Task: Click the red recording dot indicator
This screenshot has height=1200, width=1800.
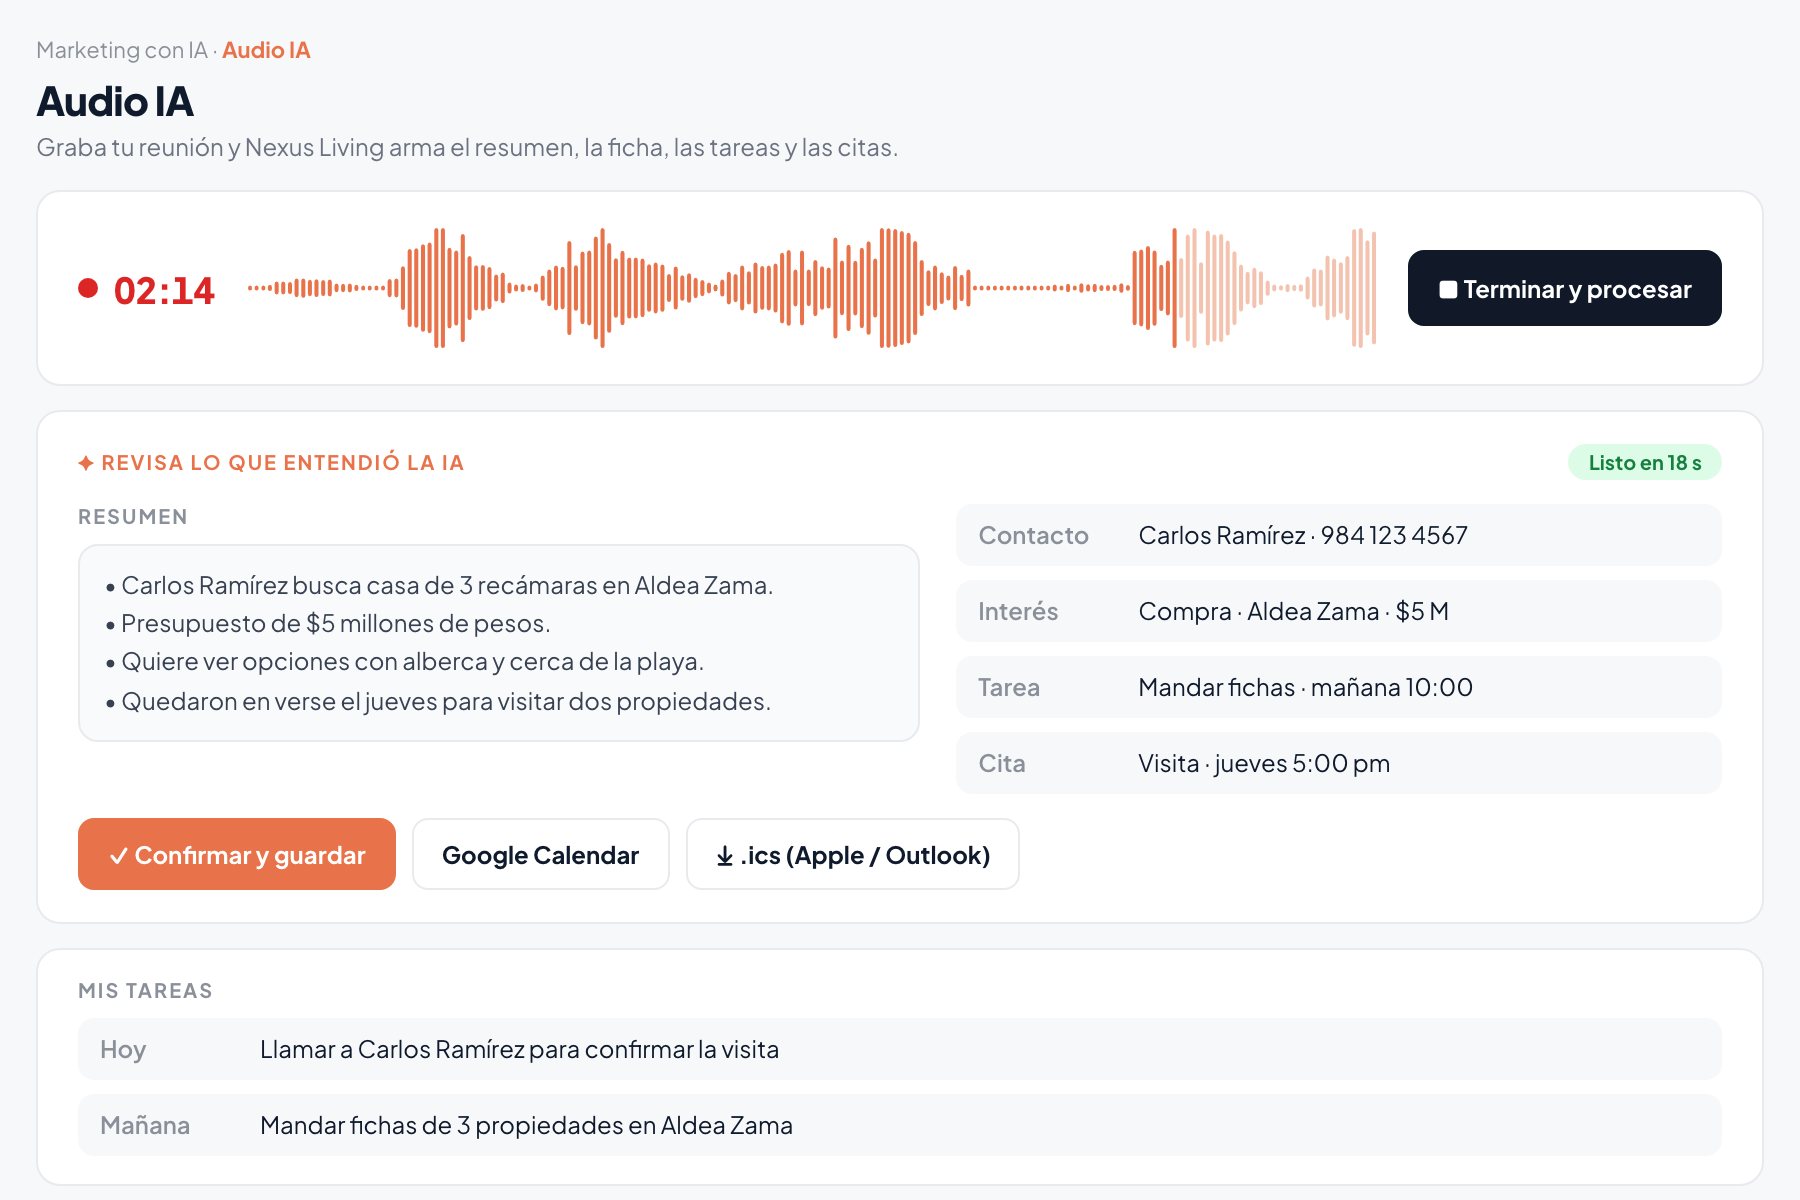Action: pos(88,288)
